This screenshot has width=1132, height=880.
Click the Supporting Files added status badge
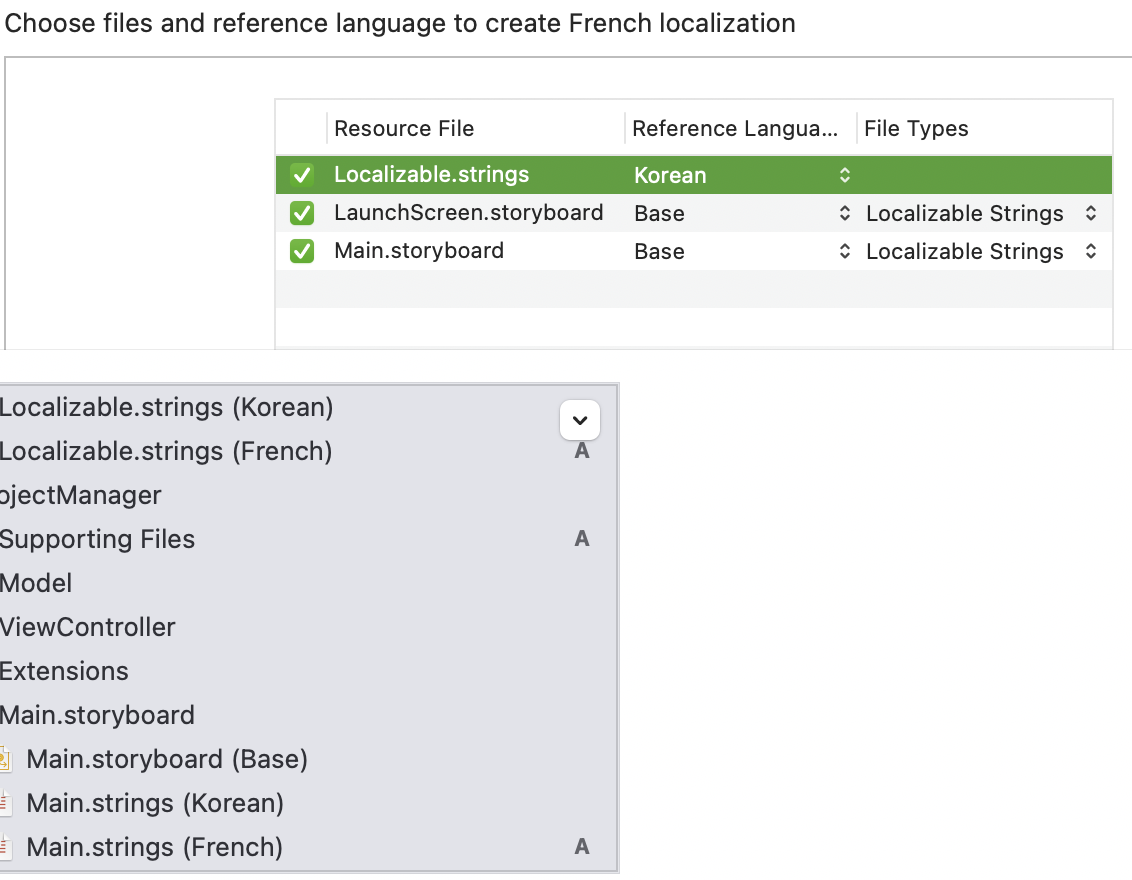[x=581, y=539]
